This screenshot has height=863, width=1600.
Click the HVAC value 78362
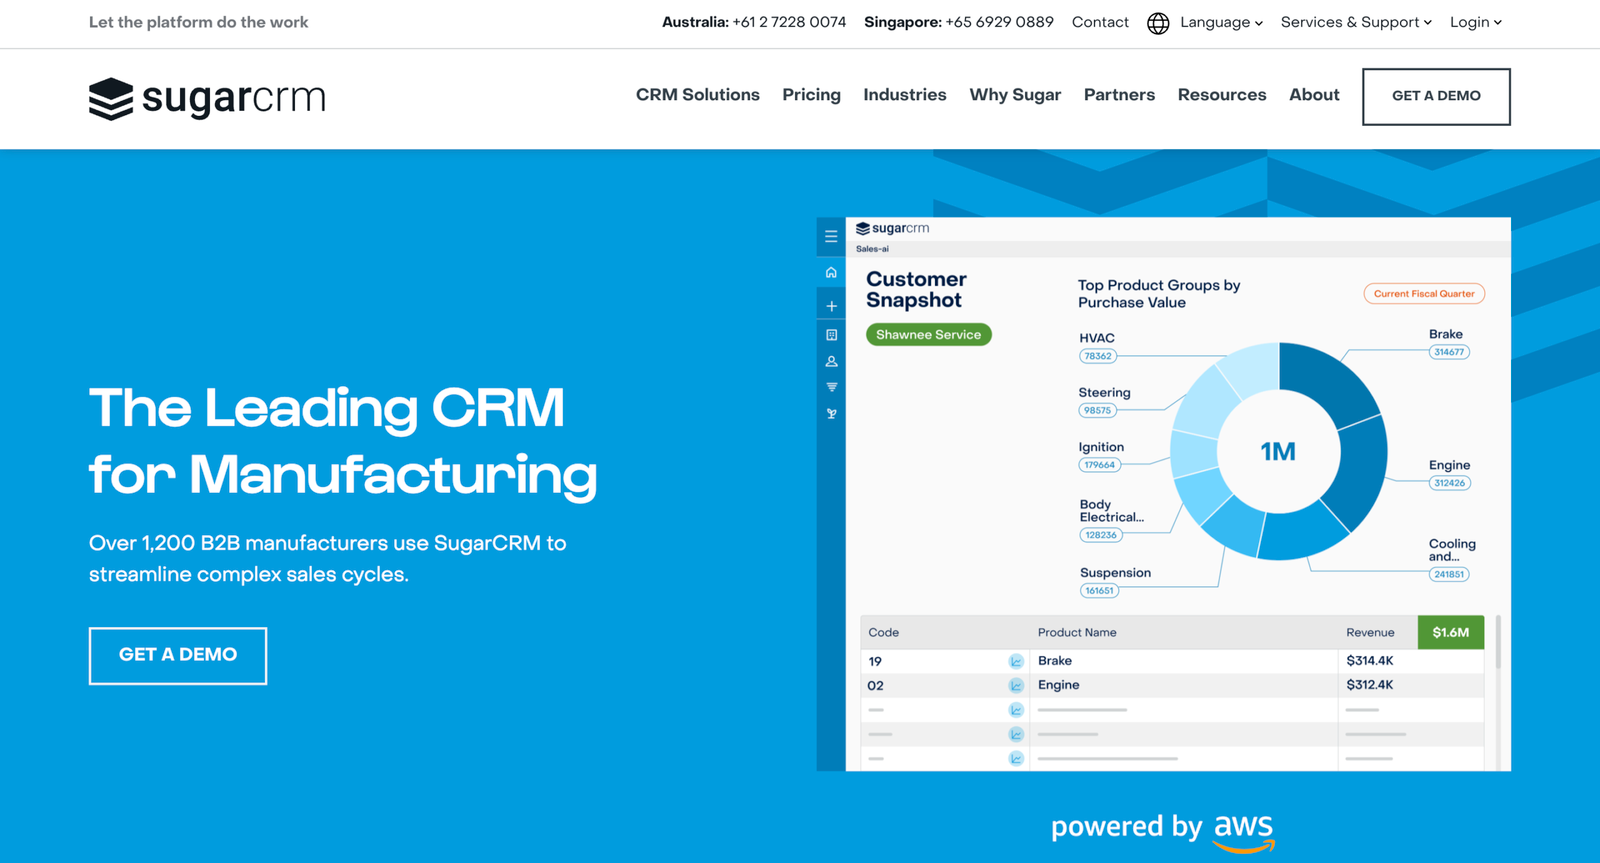coord(1098,356)
